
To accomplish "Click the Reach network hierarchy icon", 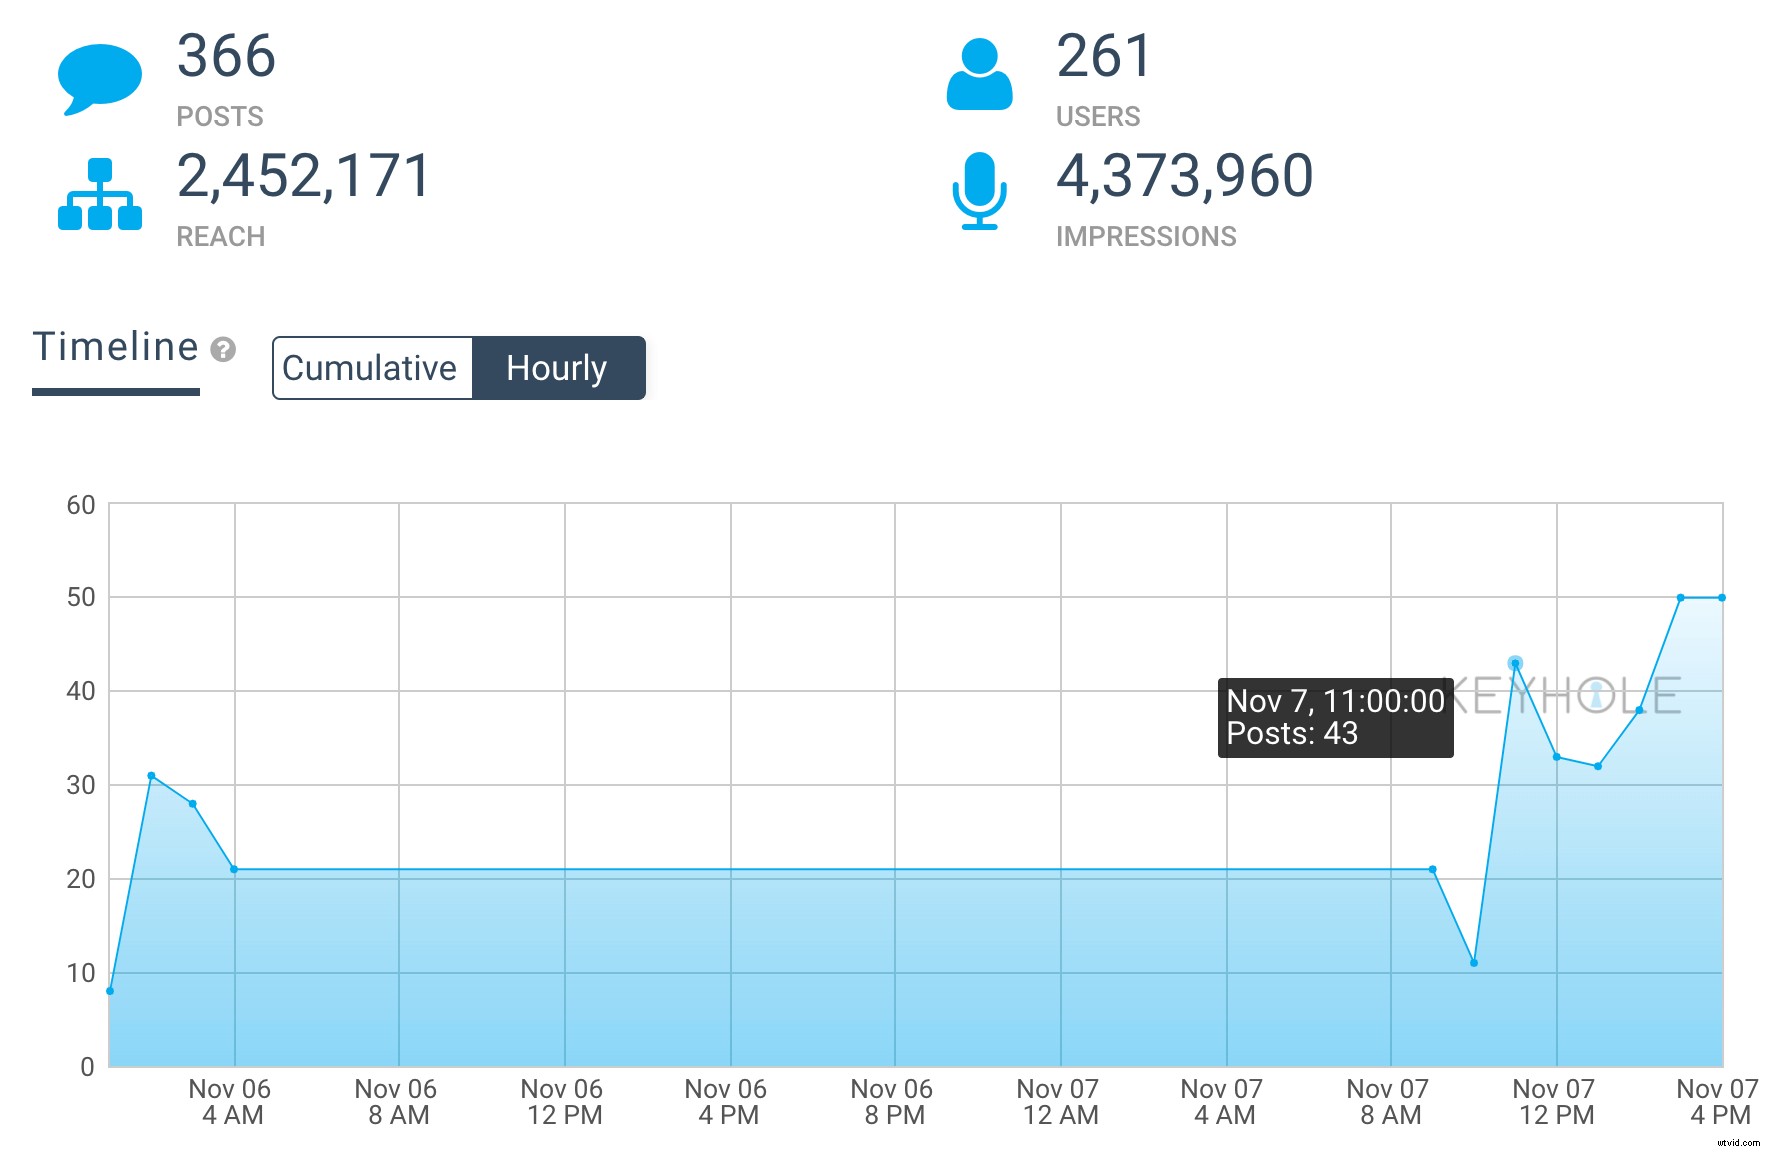I will pyautogui.click(x=99, y=194).
